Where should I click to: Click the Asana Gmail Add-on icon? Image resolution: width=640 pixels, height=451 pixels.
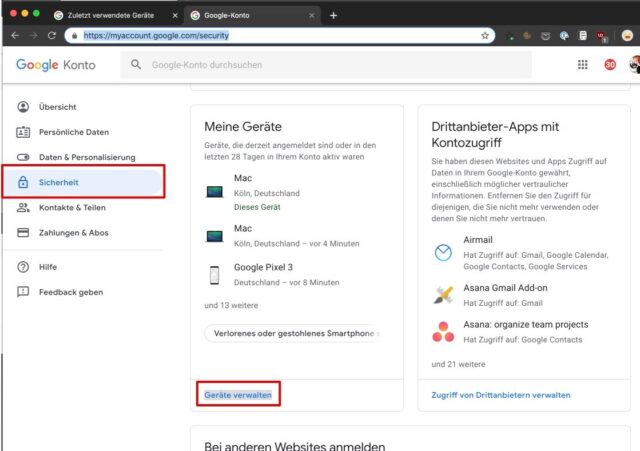coord(443,294)
